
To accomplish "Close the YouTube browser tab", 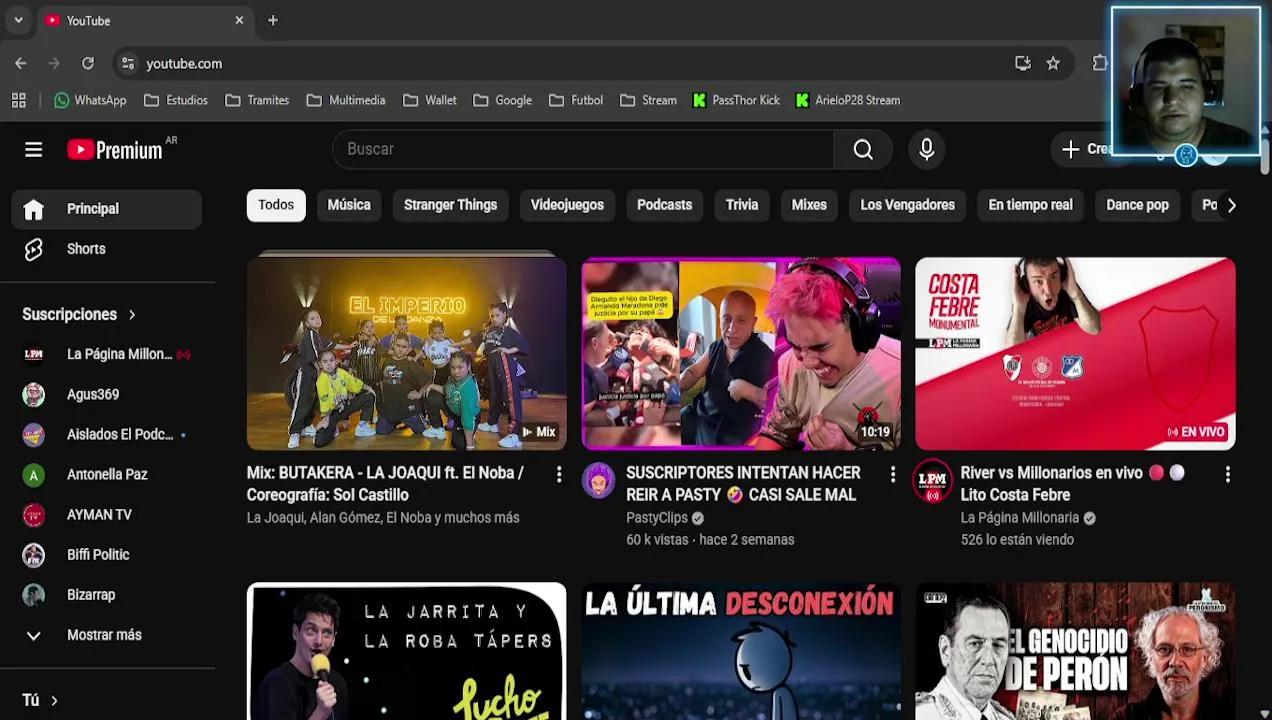I will click(239, 20).
